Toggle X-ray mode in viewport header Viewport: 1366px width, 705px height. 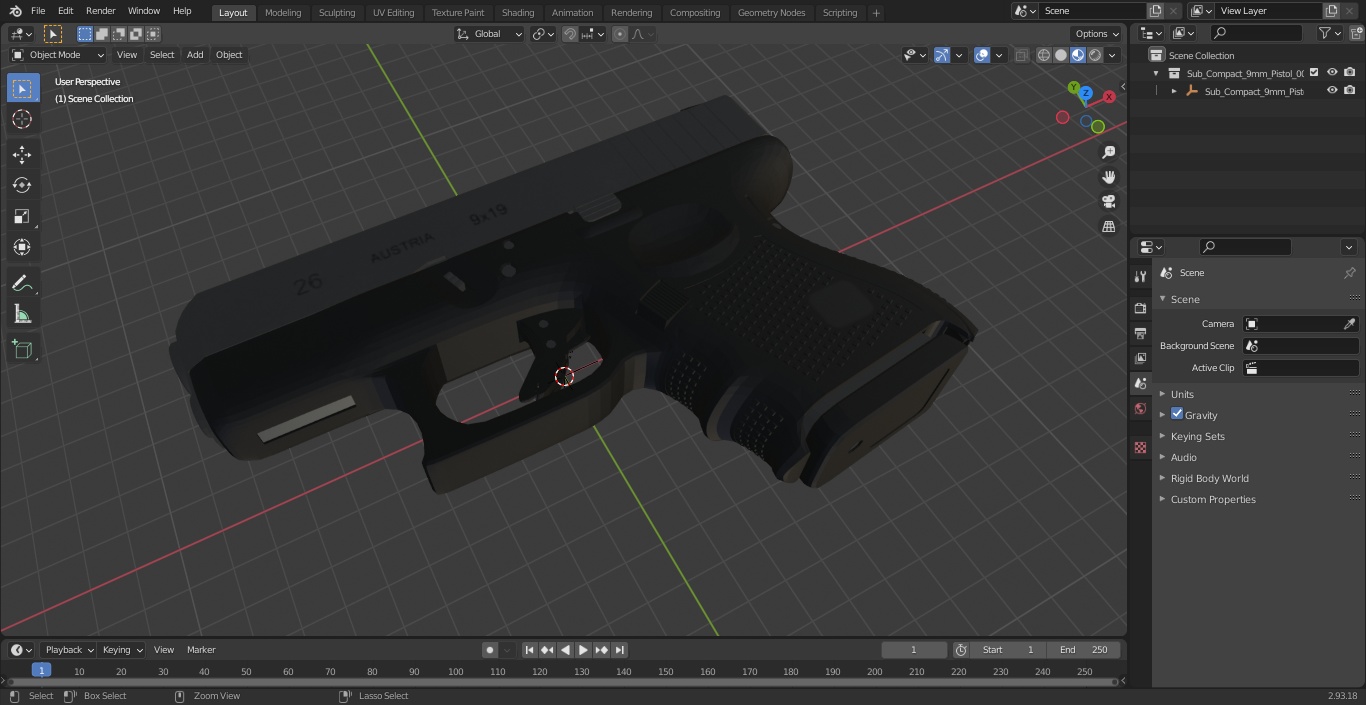pos(1021,55)
